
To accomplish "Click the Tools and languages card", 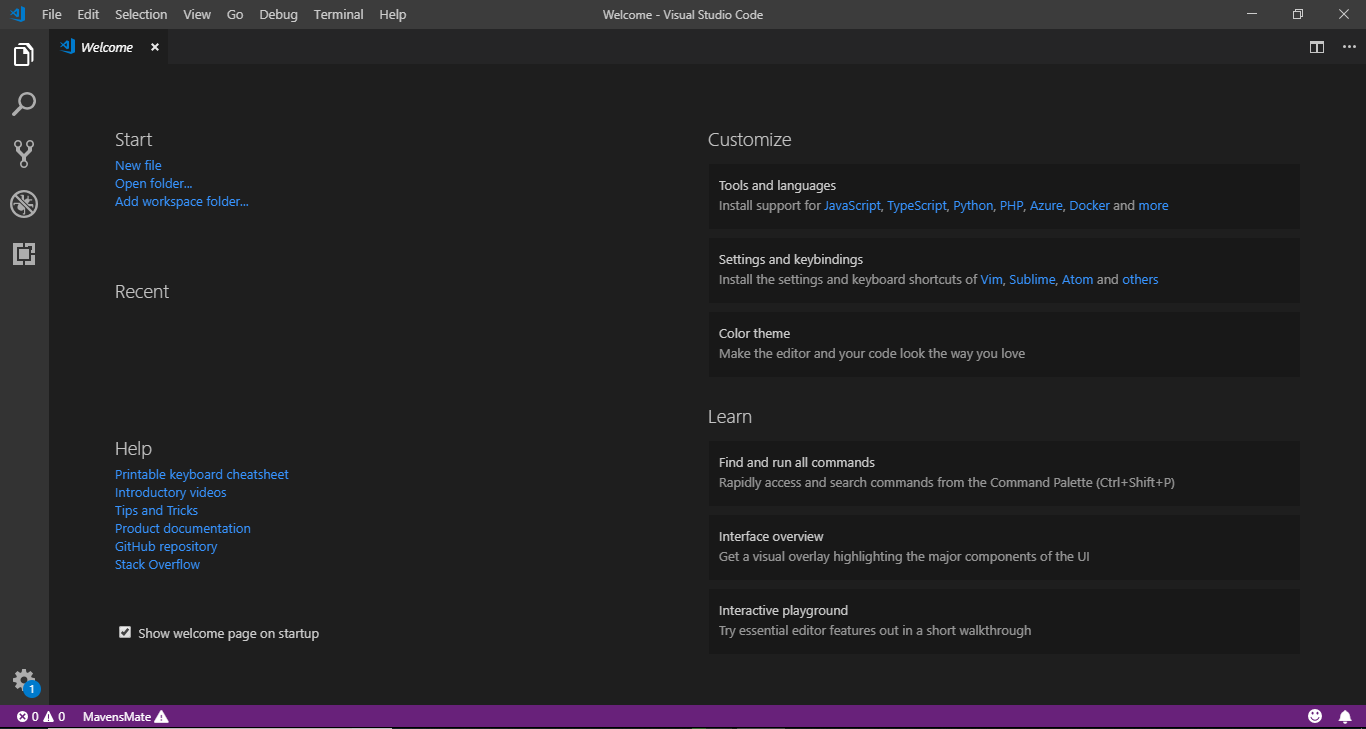I will click(x=1004, y=196).
